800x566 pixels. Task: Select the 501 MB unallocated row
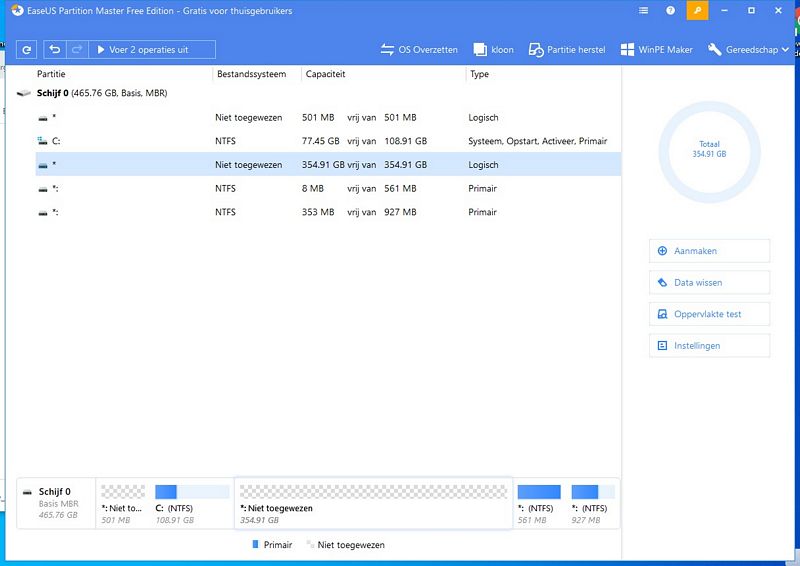click(328, 117)
